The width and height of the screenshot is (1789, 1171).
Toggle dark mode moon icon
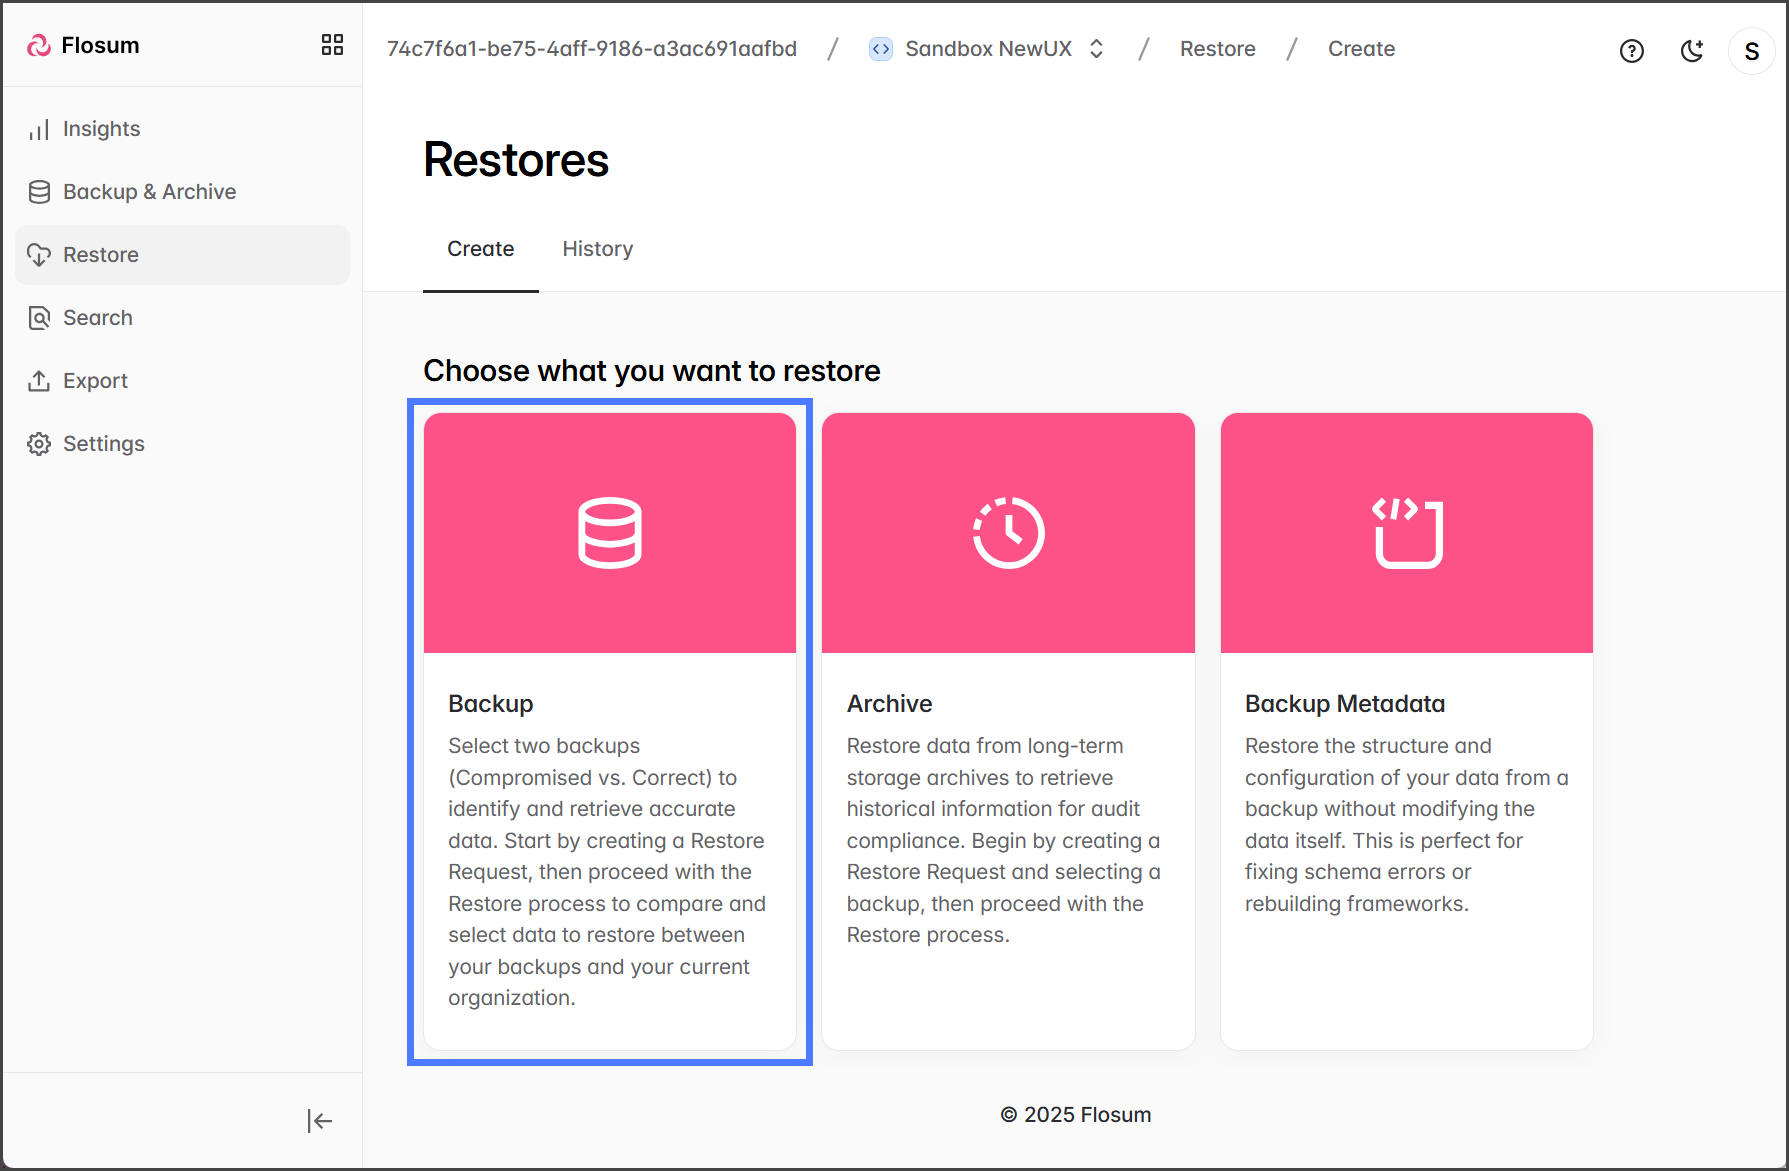pyautogui.click(x=1691, y=51)
